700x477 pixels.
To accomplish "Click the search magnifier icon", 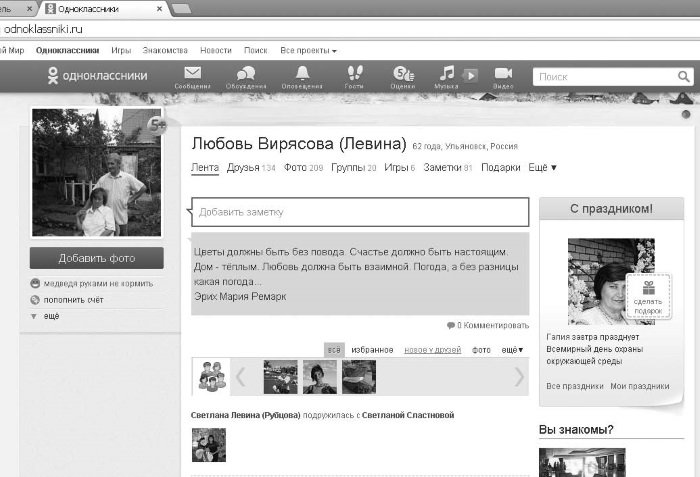I will 684,76.
